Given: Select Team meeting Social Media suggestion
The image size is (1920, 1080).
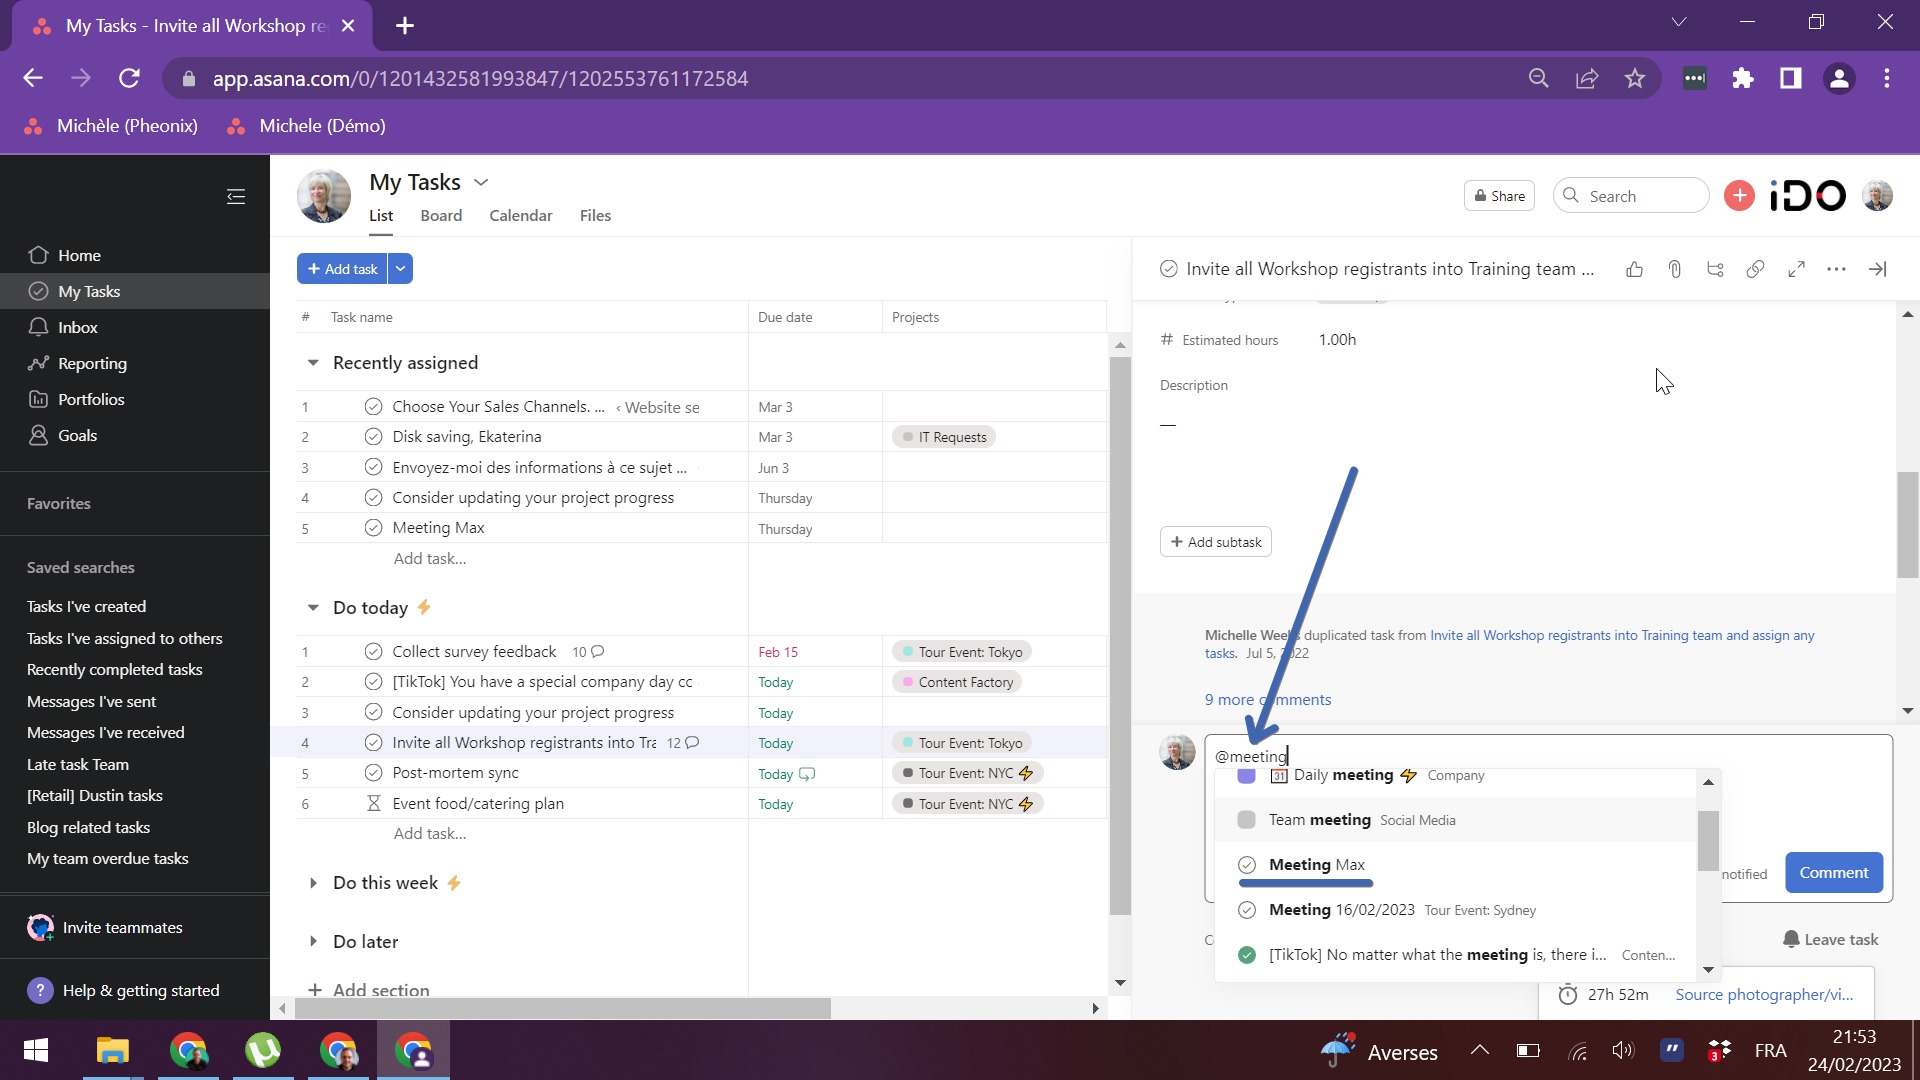Looking at the screenshot, I should [x=1456, y=819].
